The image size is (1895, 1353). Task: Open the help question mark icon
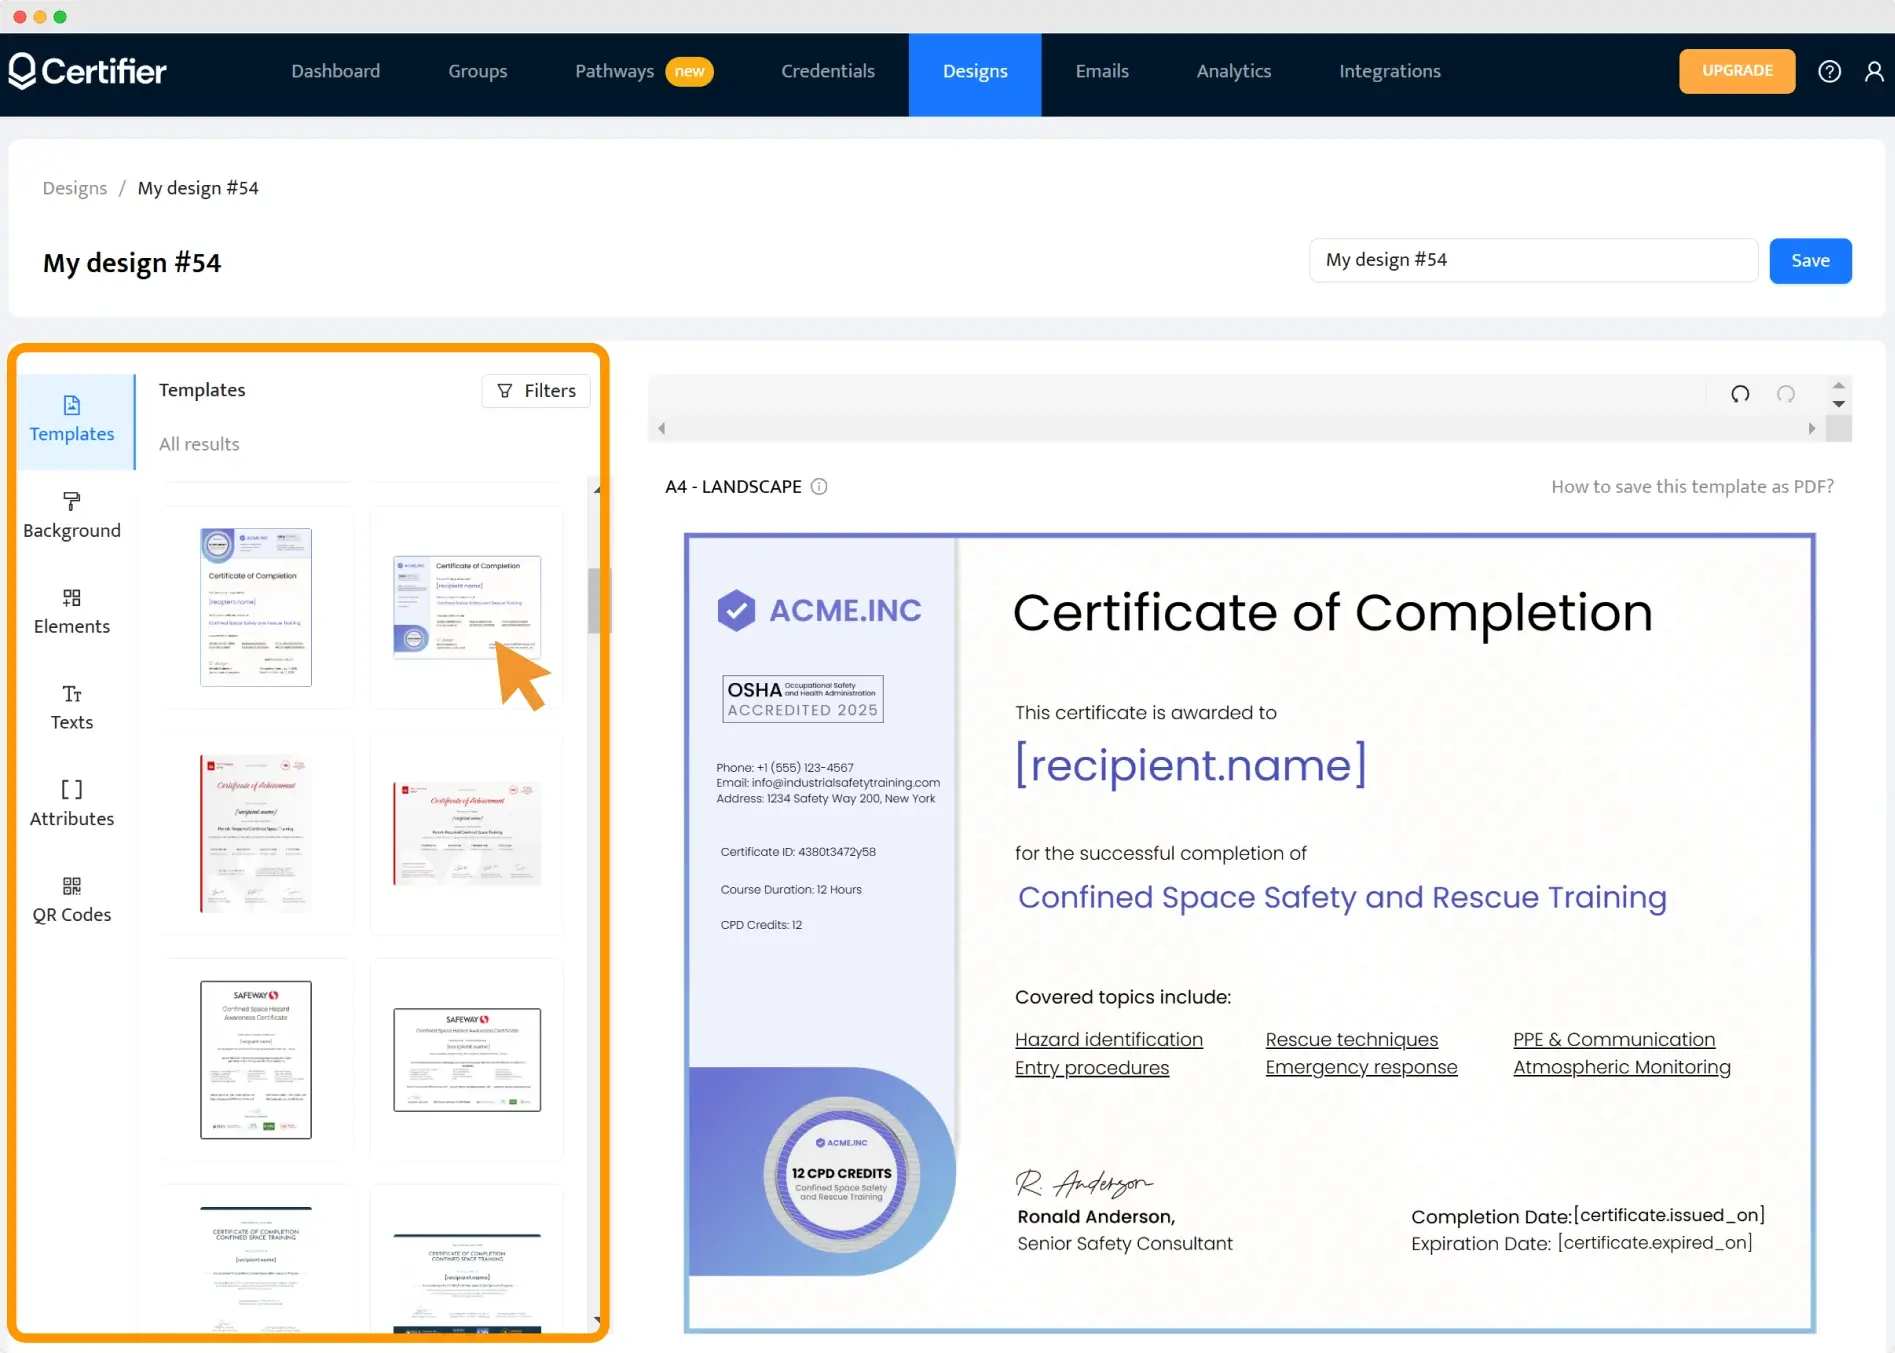click(x=1829, y=71)
